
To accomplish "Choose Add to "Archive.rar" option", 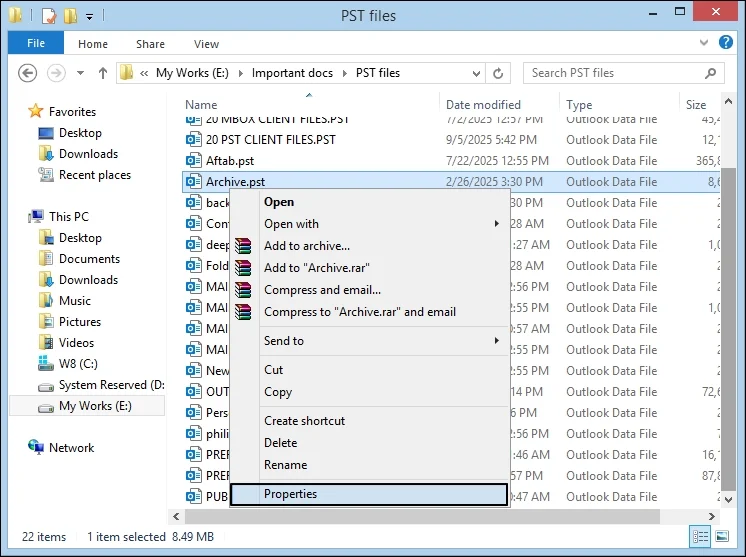I will click(369, 267).
